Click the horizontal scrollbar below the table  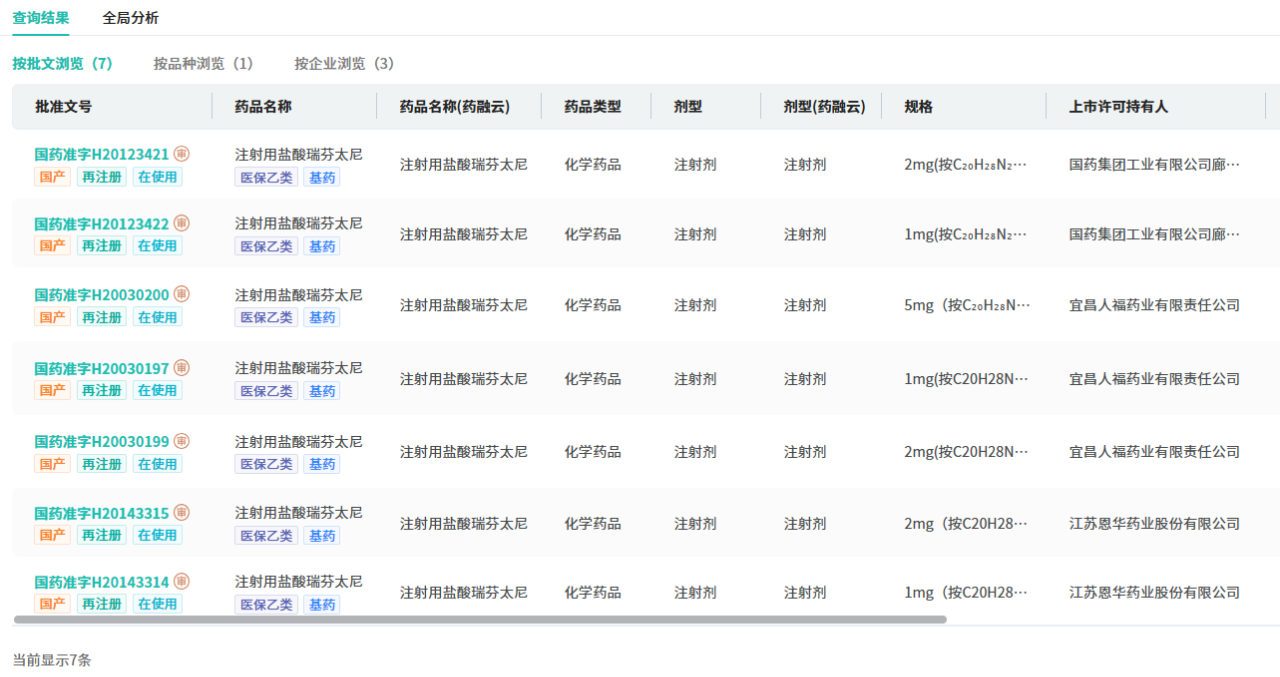coord(480,620)
